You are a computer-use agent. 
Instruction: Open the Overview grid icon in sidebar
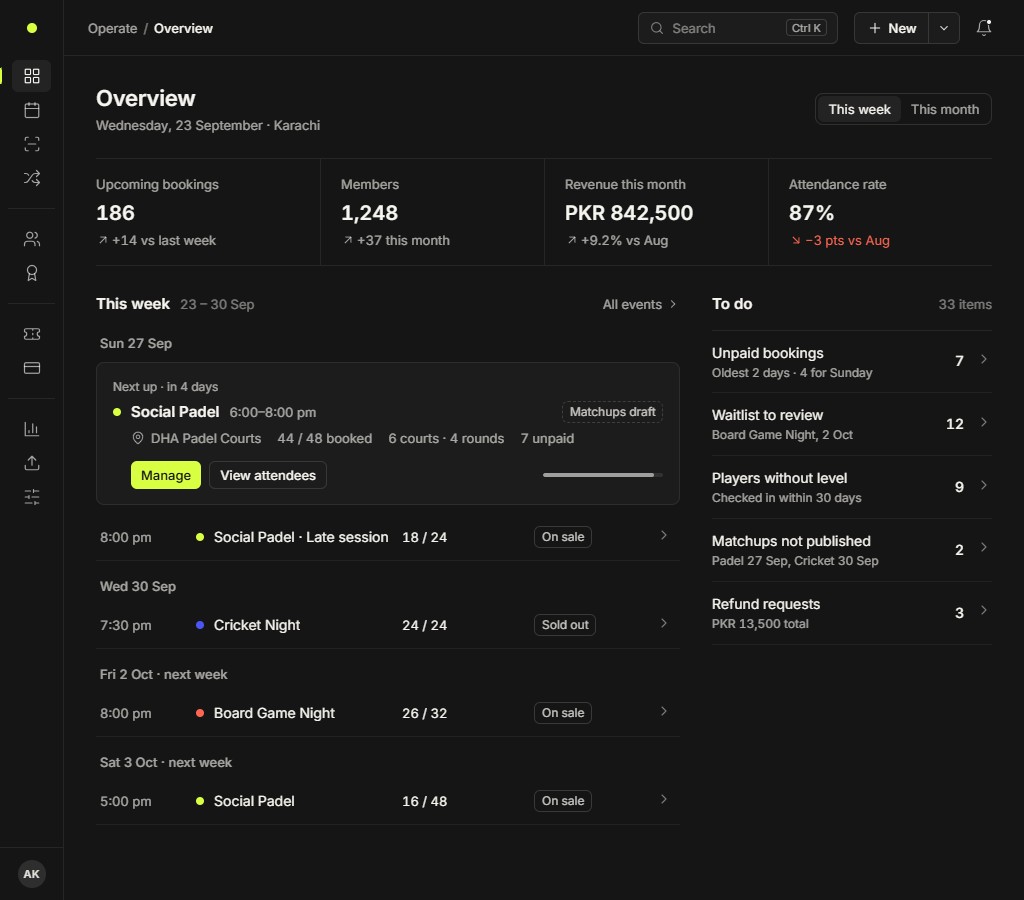click(x=31, y=76)
